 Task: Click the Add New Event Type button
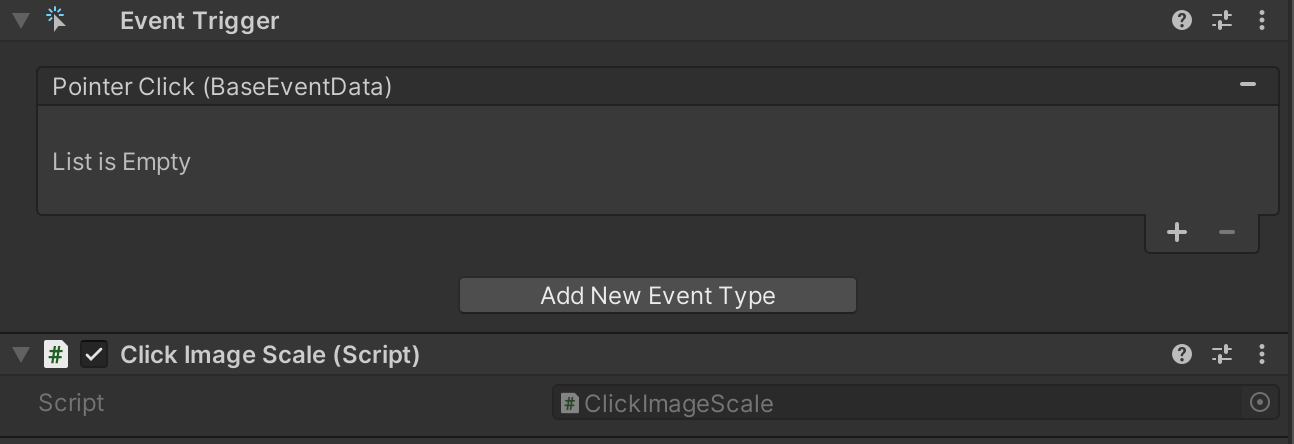coord(657,296)
